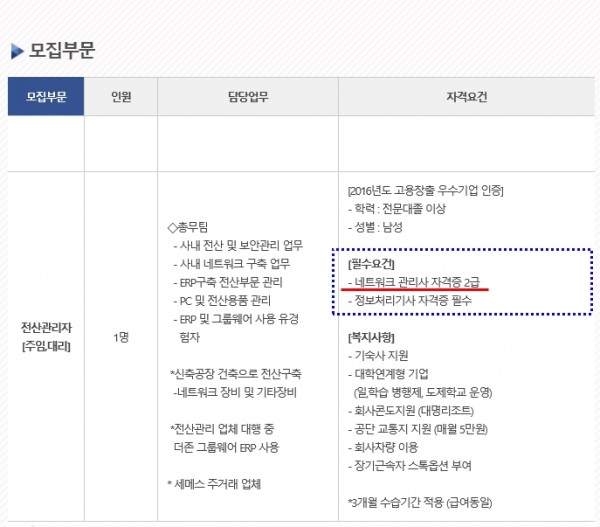Click the 학력 : 전문대졸 이상 requirement
600x527 pixels.
coord(399,208)
